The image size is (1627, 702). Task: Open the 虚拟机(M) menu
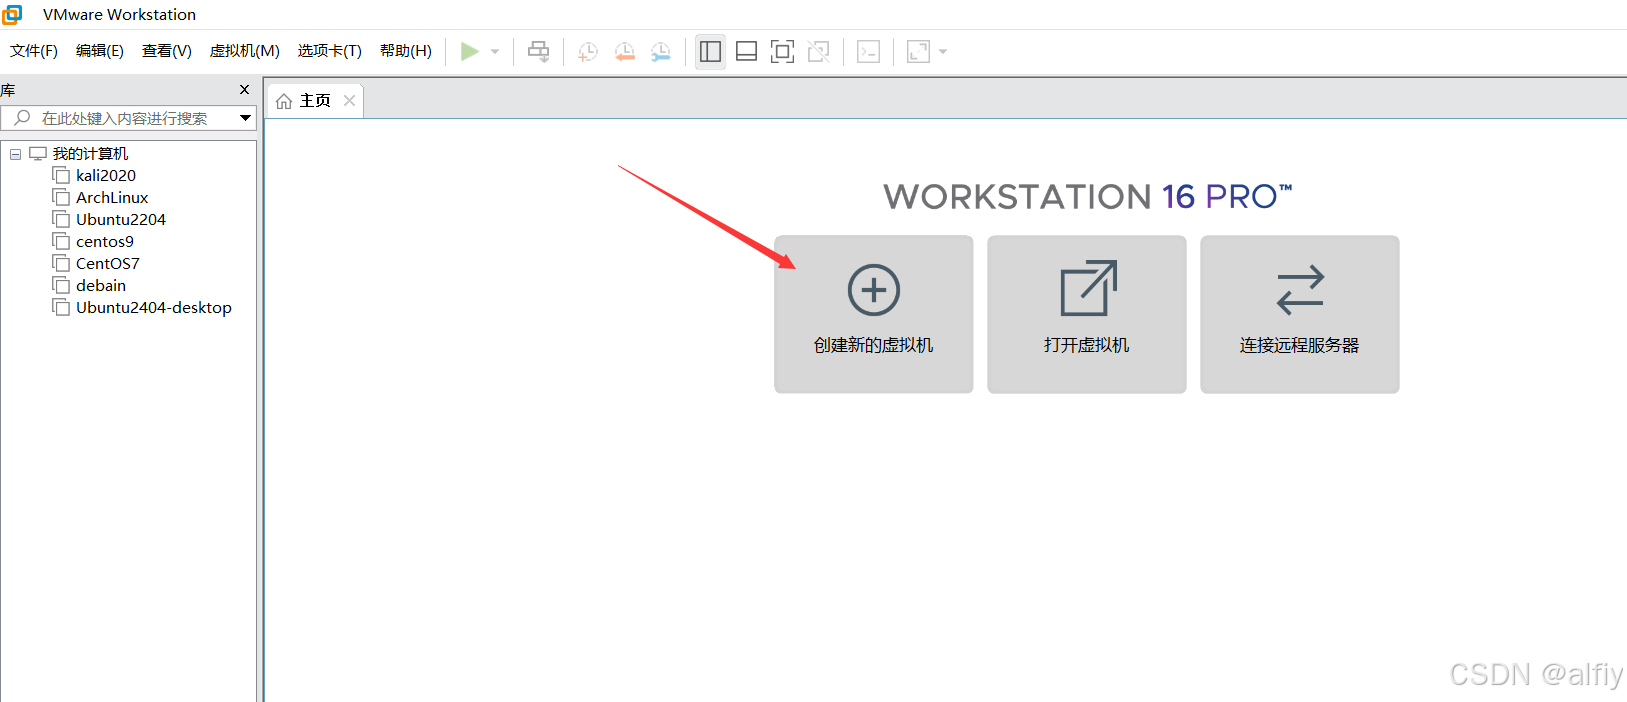[245, 51]
